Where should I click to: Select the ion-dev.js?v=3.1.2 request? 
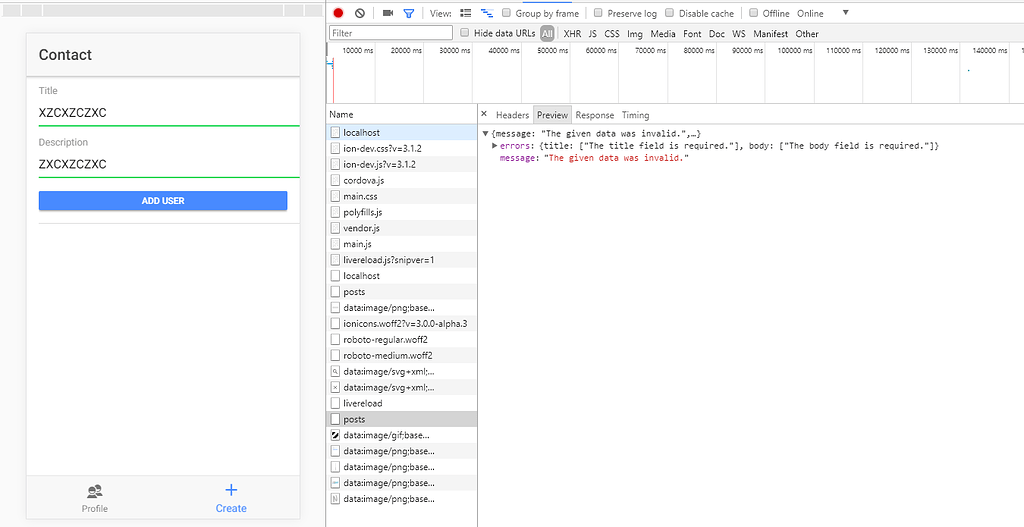402,165
